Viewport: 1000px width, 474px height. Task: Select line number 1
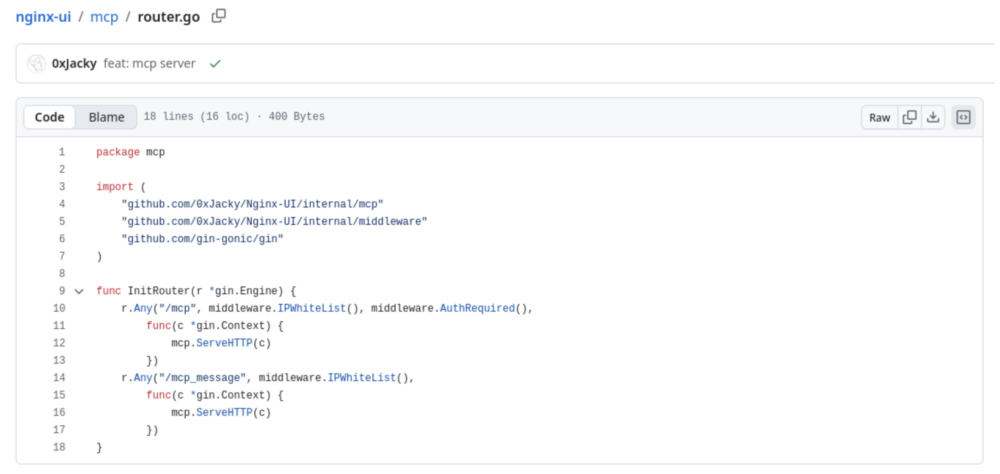point(61,152)
